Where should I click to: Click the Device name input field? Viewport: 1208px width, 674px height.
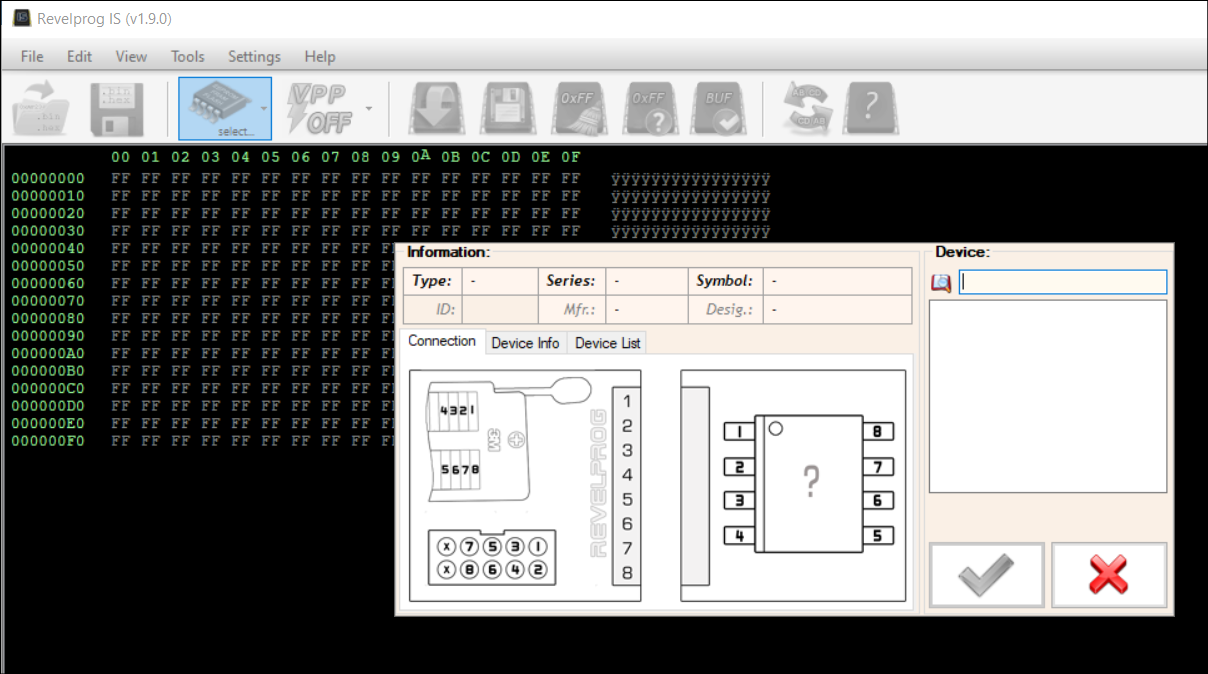[x=1062, y=282]
